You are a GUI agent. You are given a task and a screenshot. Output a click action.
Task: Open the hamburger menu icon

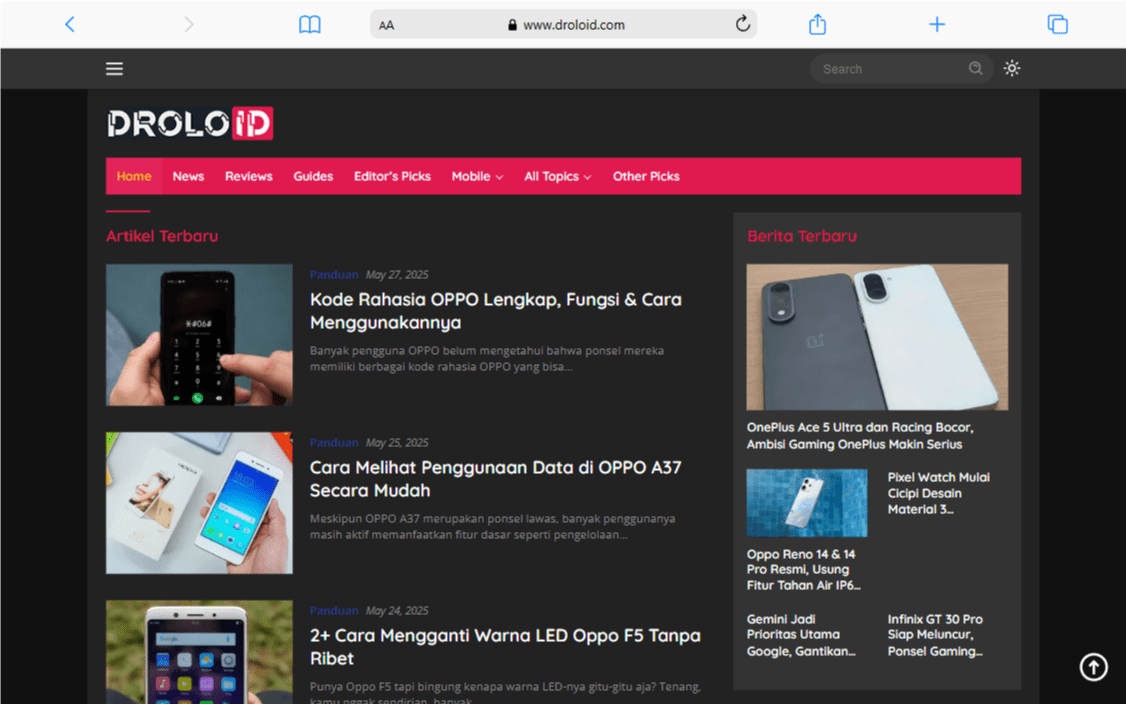coord(114,69)
